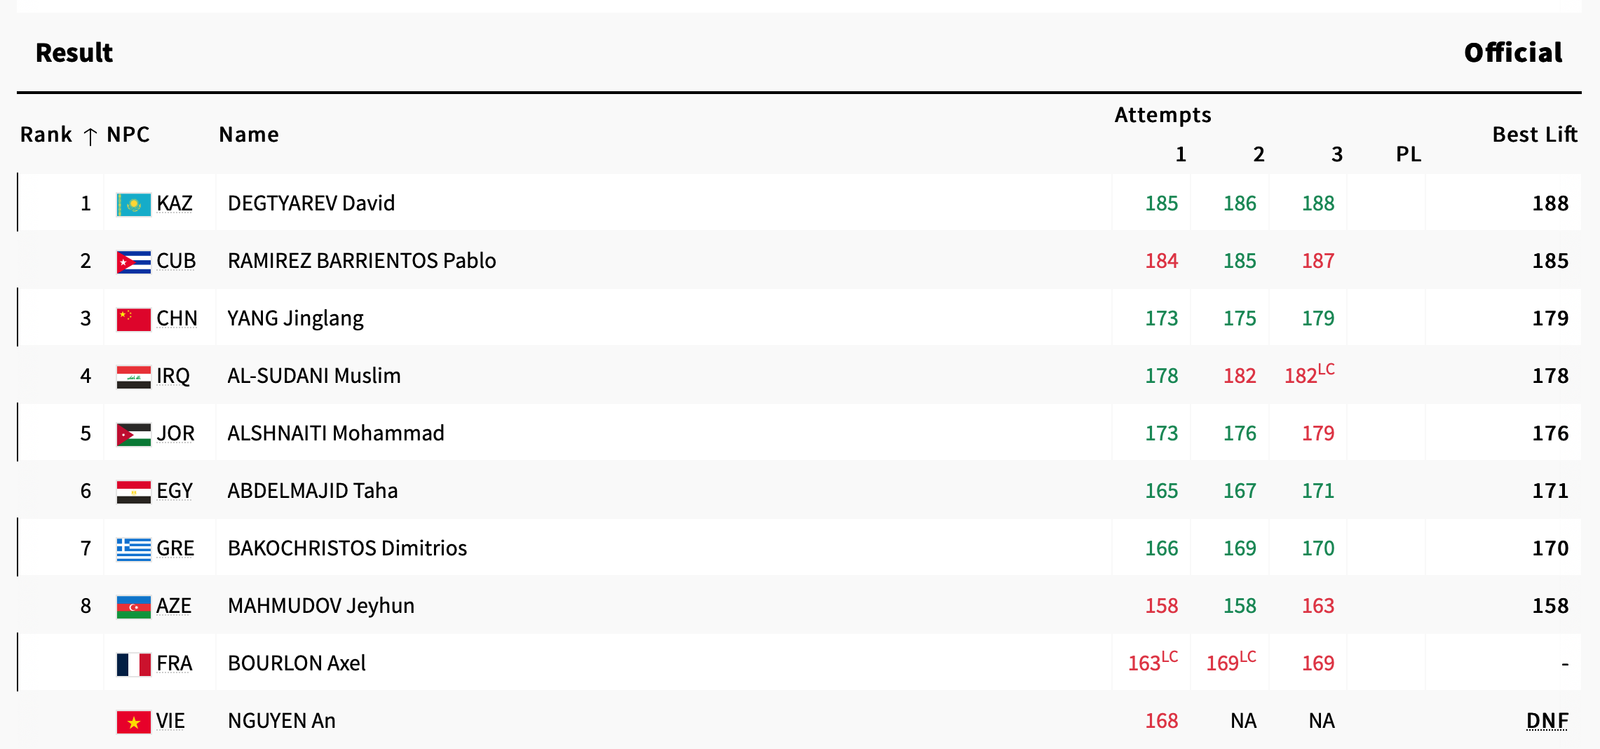Click the Egypt flag icon
The height and width of the screenshot is (749, 1600).
[x=133, y=492]
